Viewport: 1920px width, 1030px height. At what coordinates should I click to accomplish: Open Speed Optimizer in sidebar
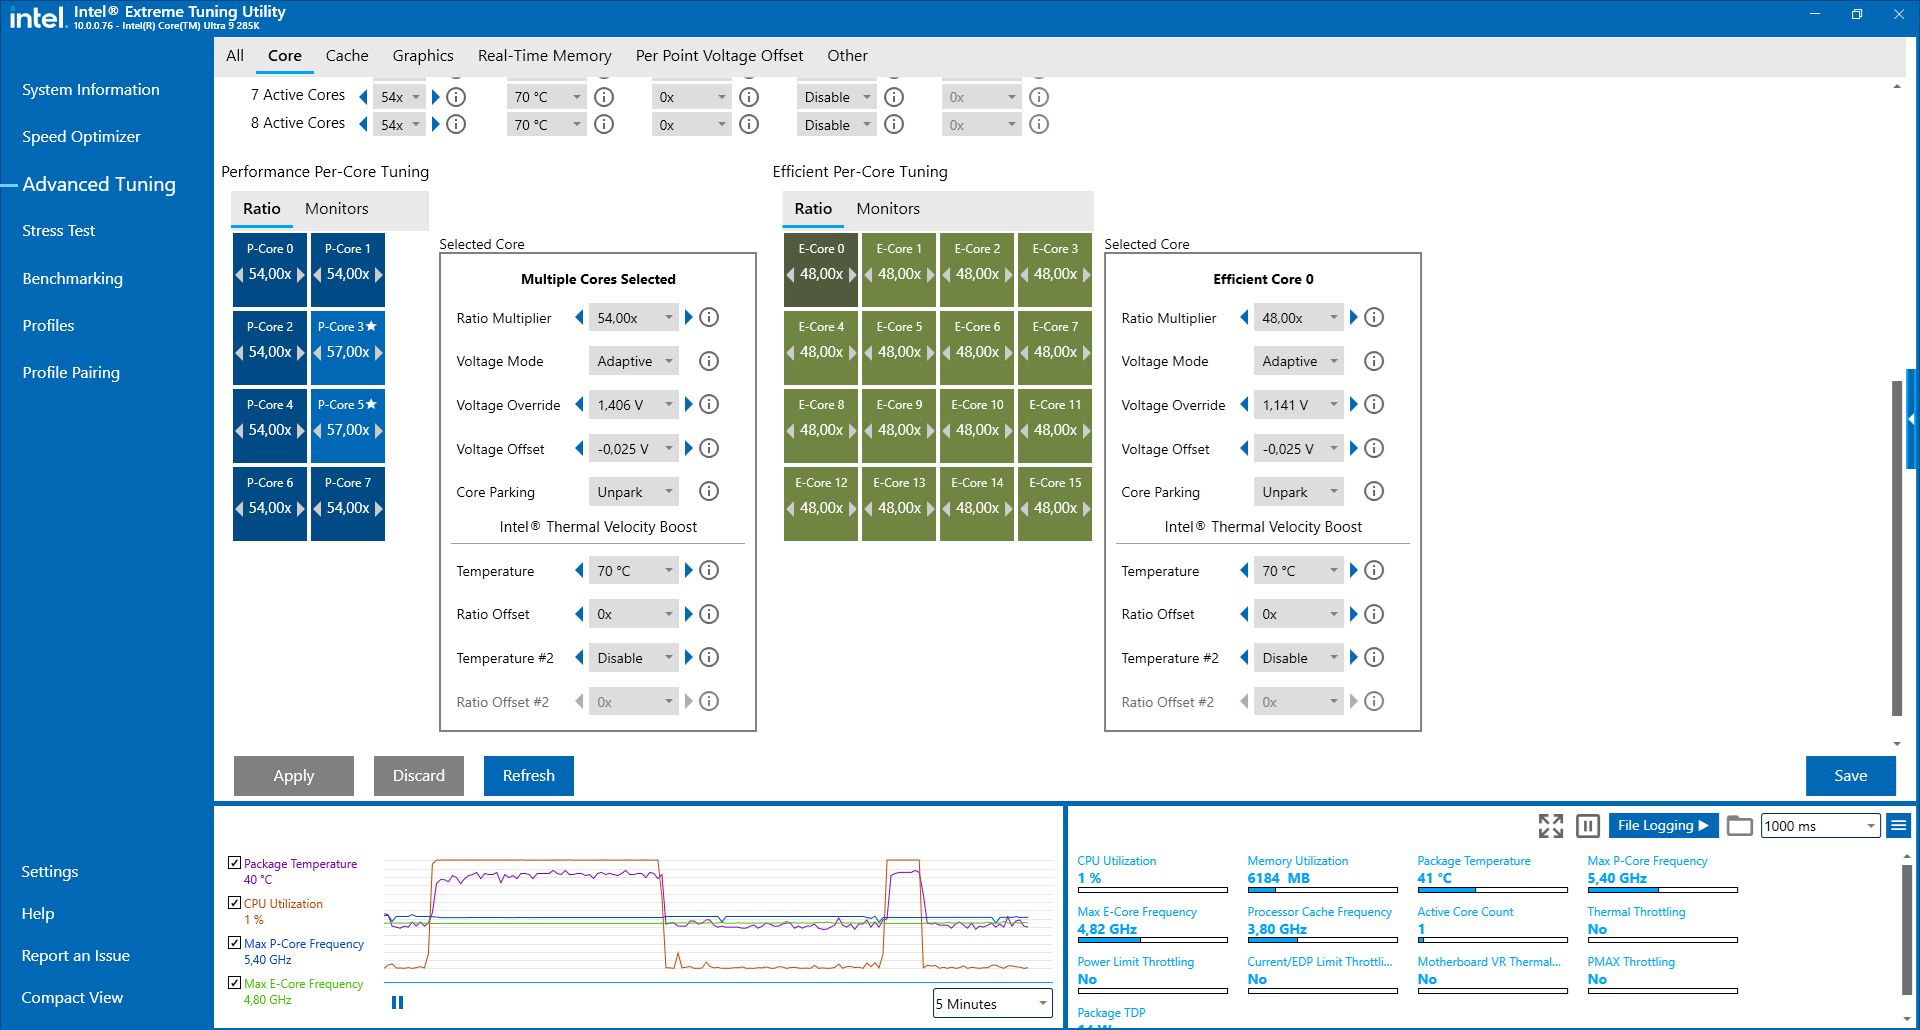pyautogui.click(x=81, y=137)
